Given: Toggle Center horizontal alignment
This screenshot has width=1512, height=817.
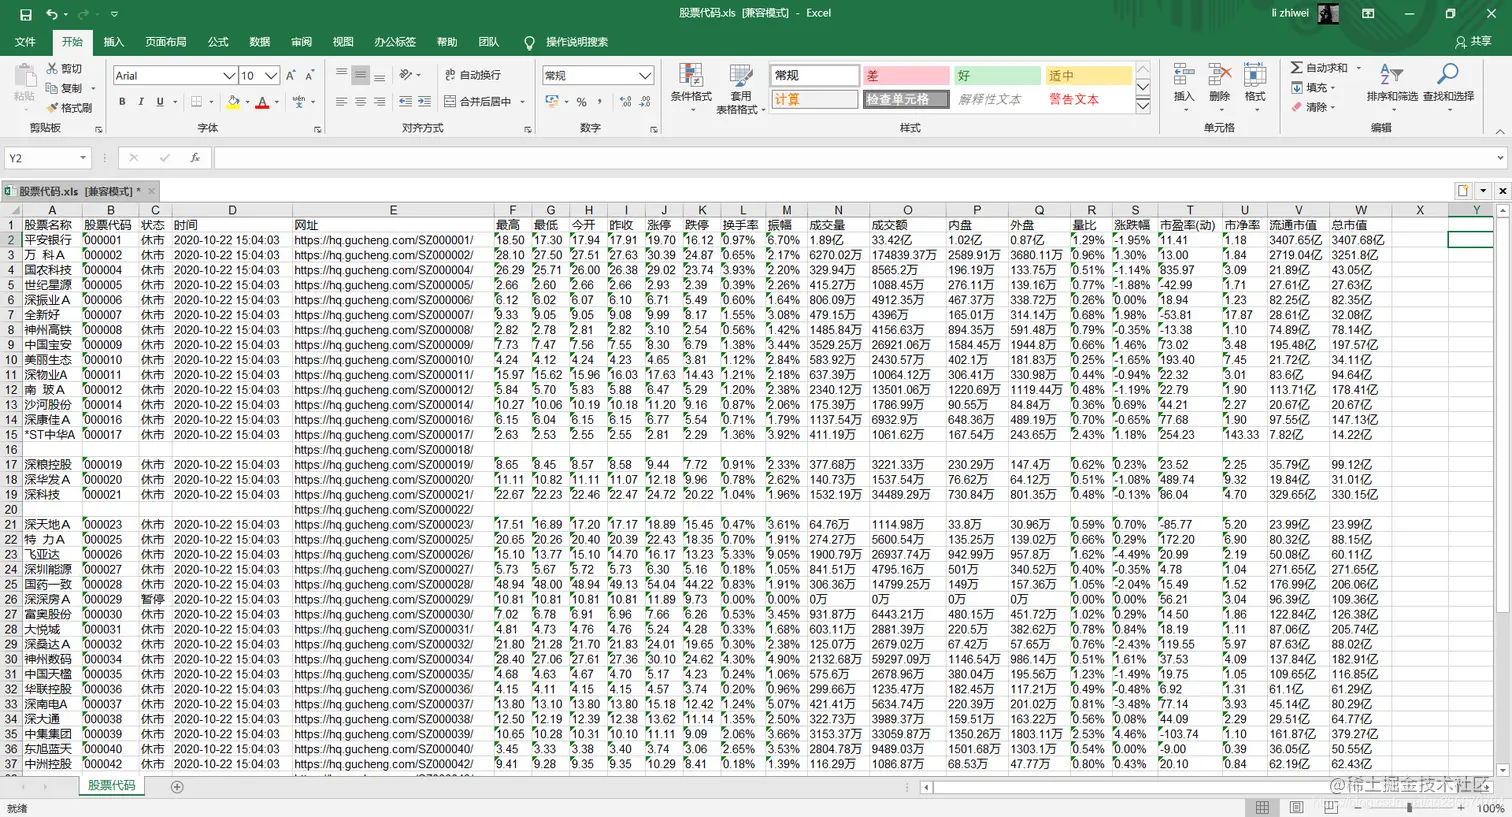Looking at the screenshot, I should click(360, 102).
